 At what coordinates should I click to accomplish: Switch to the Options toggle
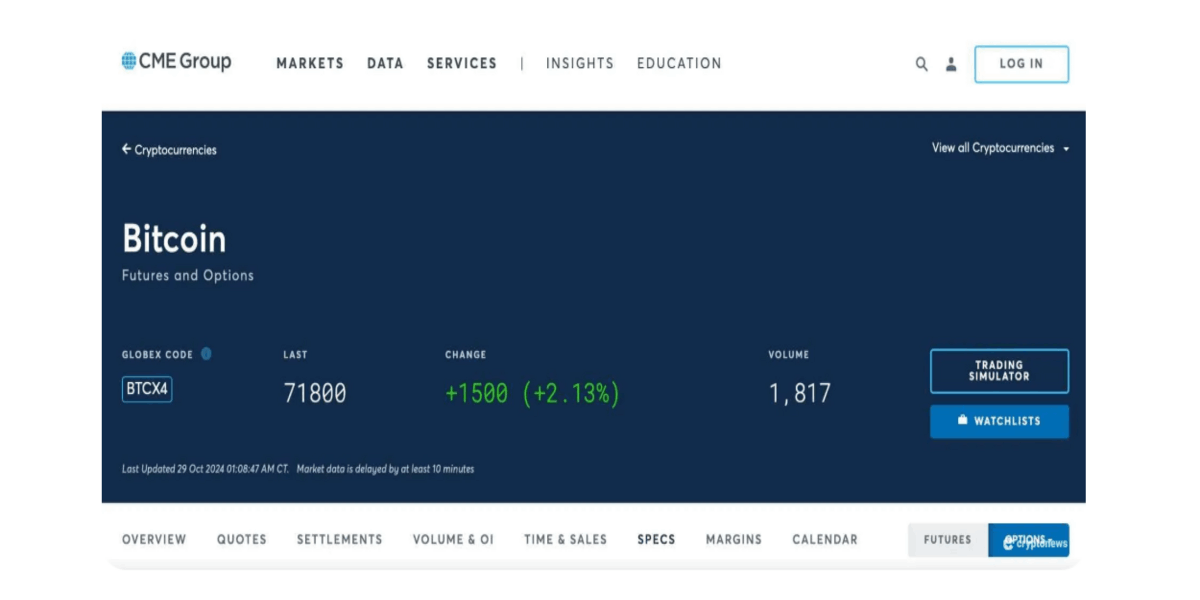point(1028,540)
